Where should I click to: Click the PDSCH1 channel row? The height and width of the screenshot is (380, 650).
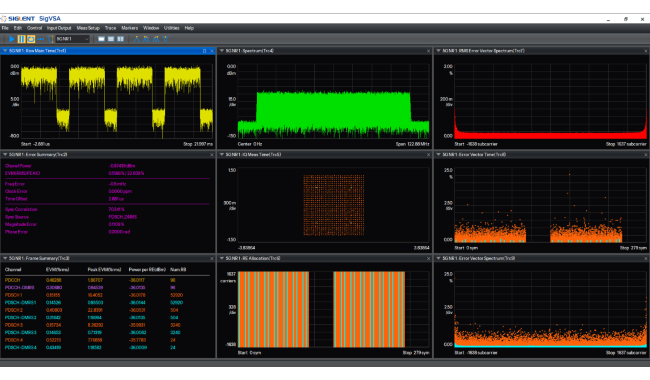pos(107,295)
